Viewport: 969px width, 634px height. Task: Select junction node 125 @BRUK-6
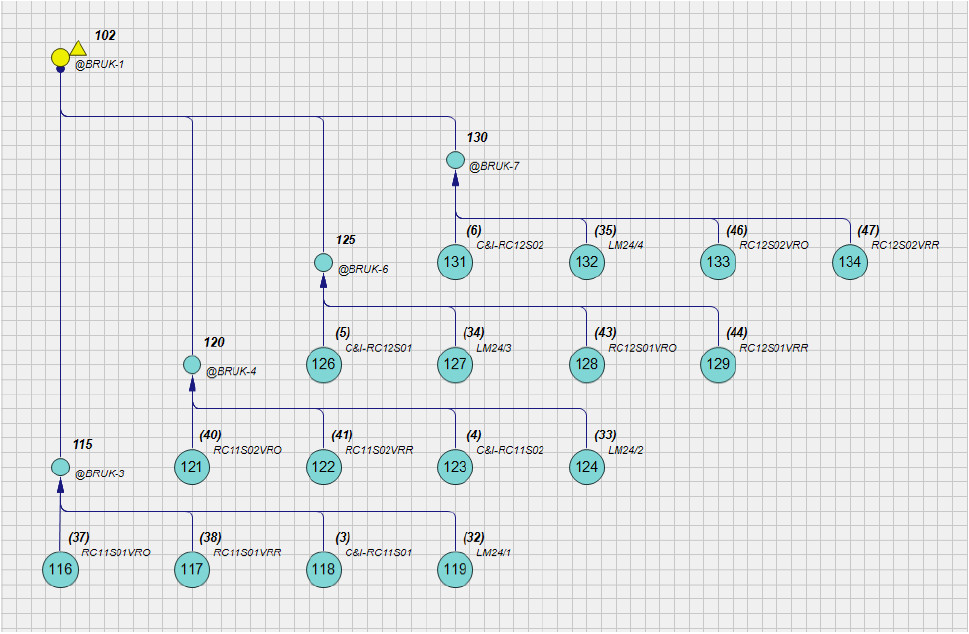[323, 262]
